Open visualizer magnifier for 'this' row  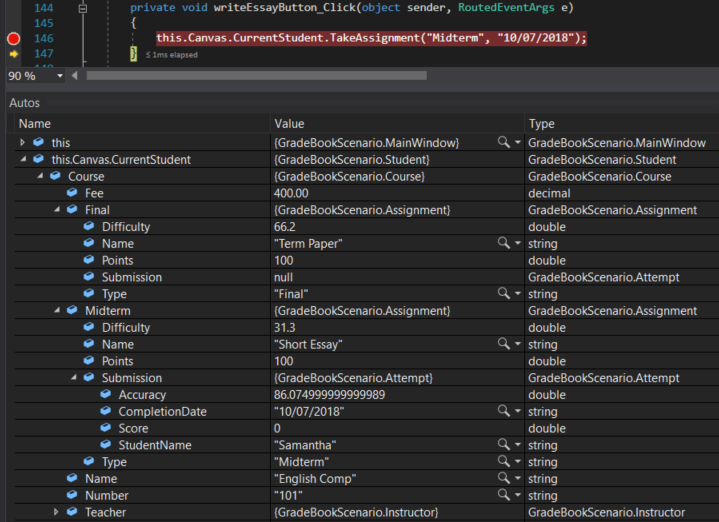pyautogui.click(x=503, y=142)
